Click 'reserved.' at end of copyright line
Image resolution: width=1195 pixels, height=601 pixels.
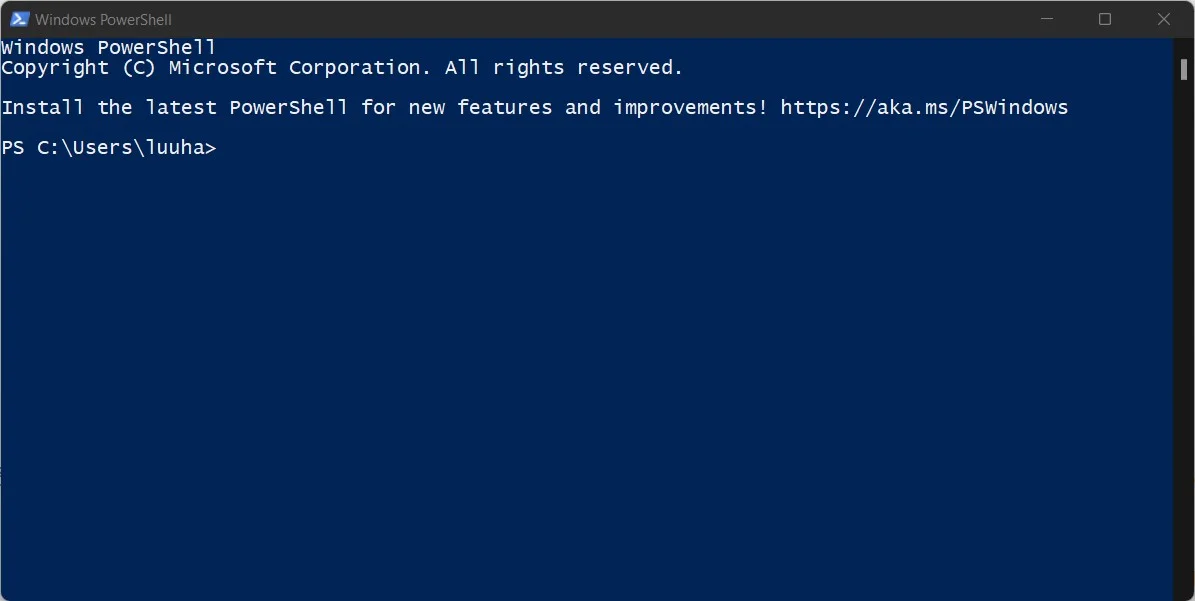pos(630,68)
